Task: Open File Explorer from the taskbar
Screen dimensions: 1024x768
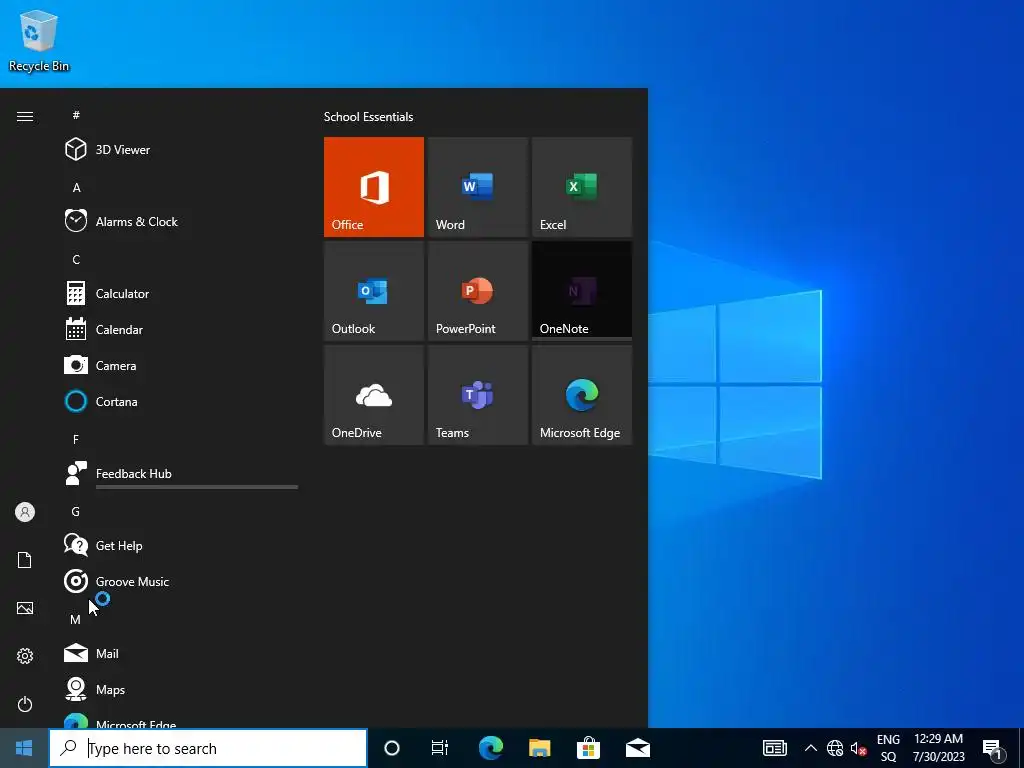Action: 539,748
